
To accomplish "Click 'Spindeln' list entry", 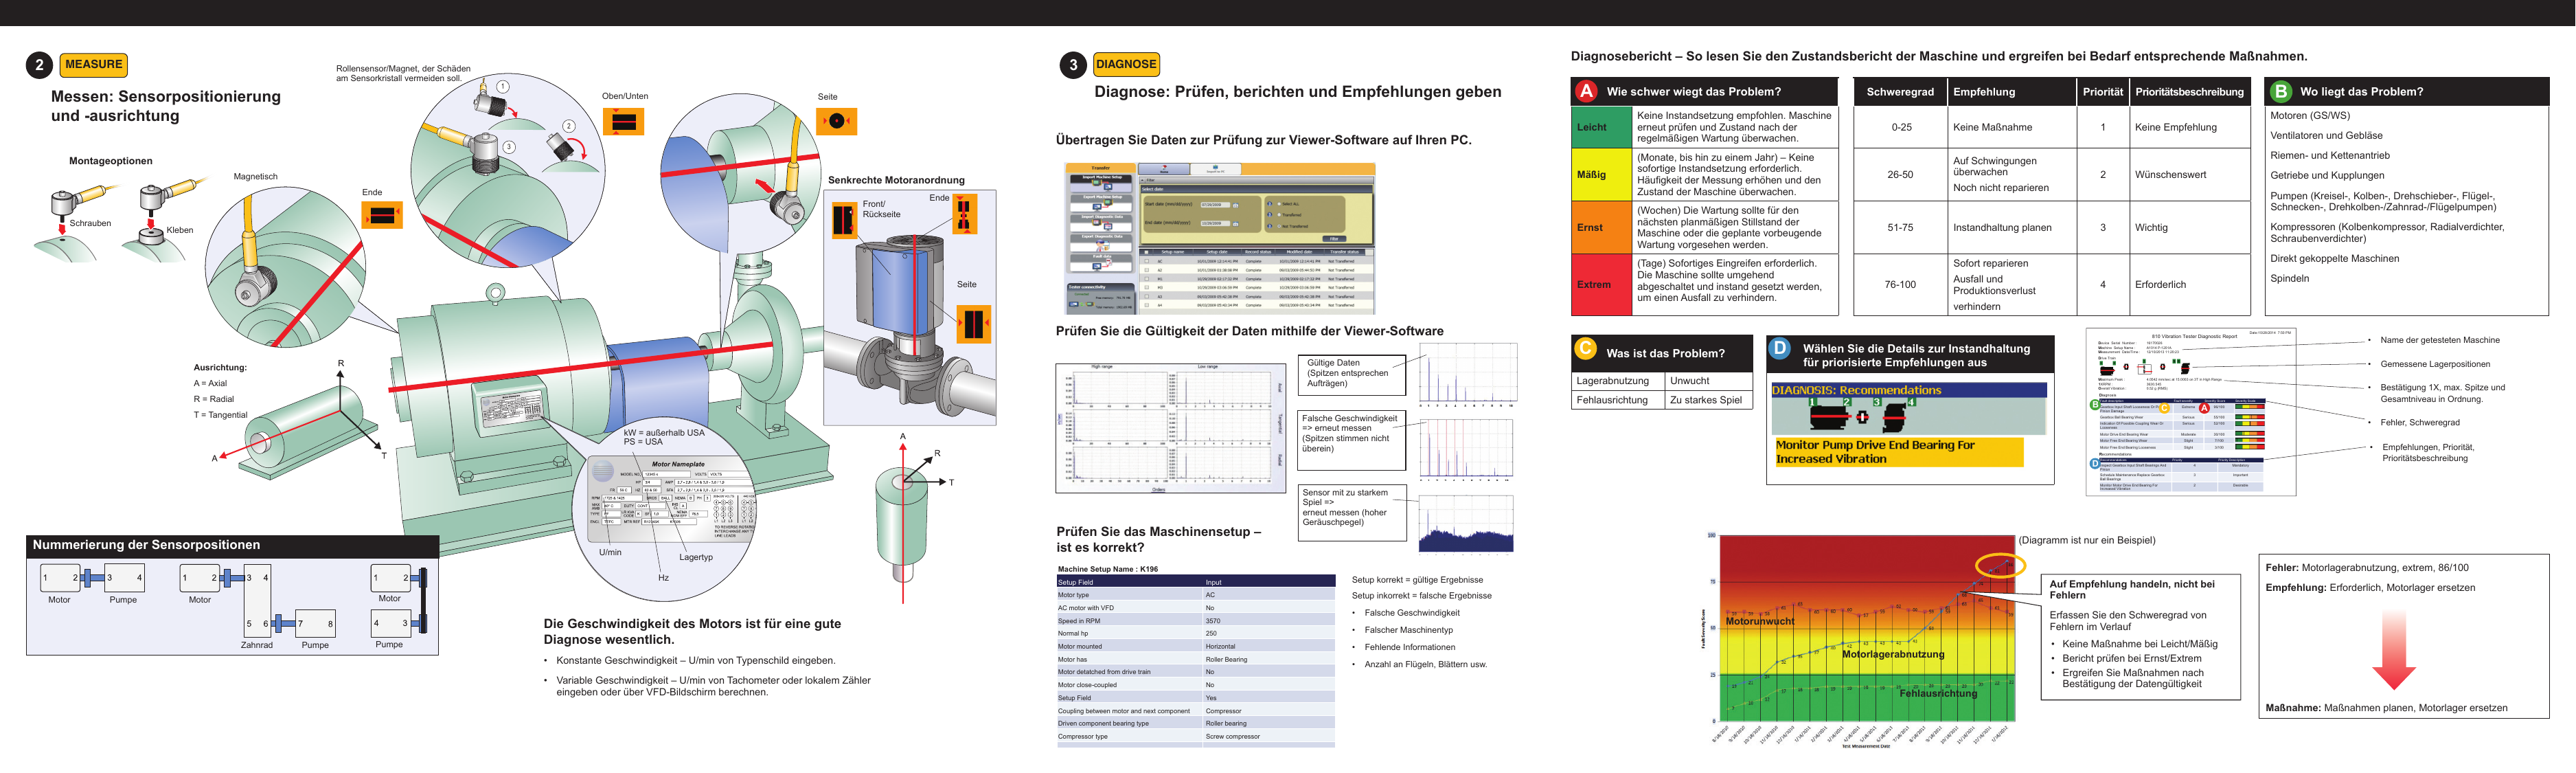I will (x=2290, y=279).
